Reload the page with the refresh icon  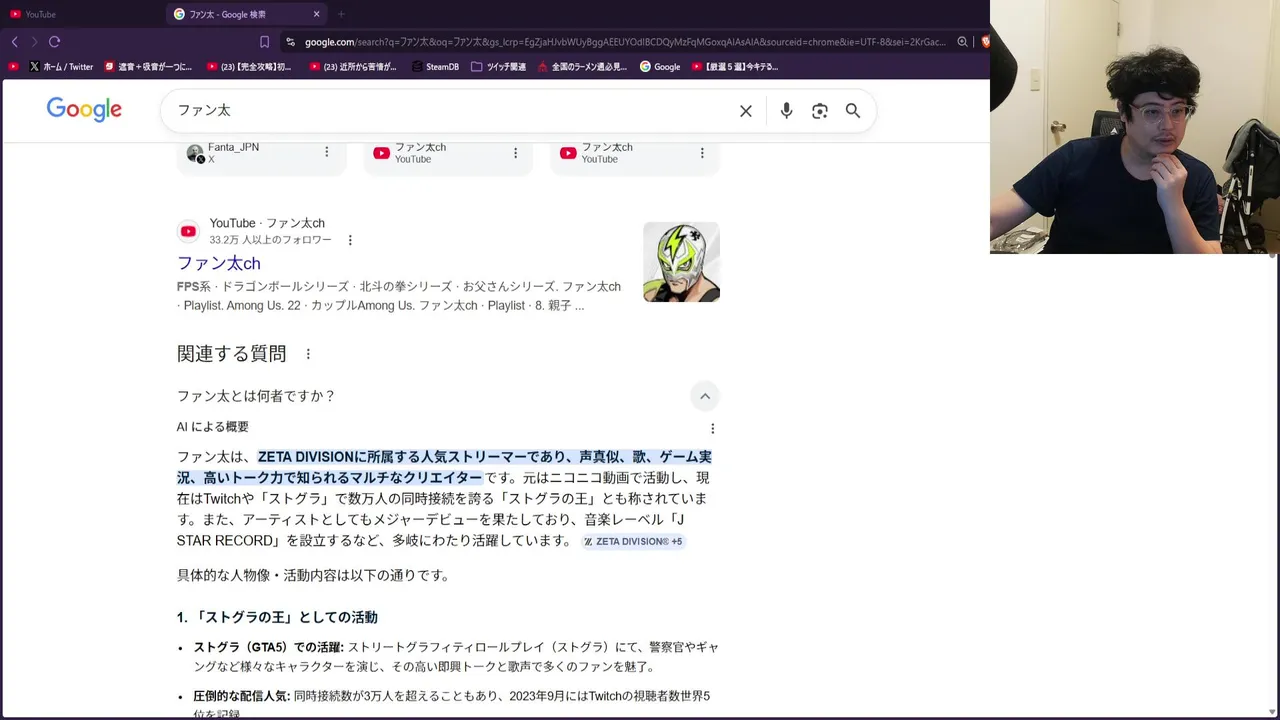click(55, 42)
